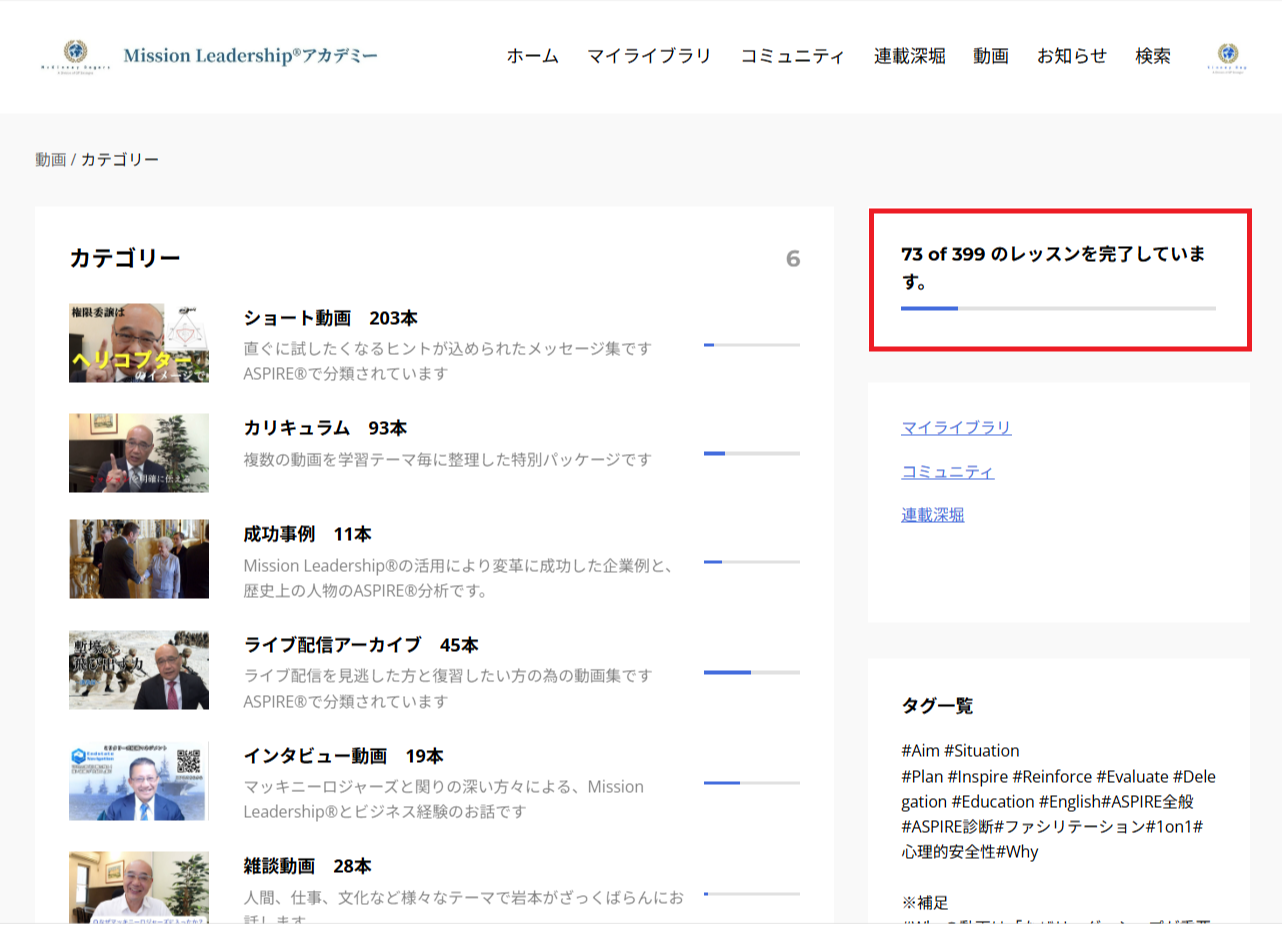Open the コミュニティ sidebar link
Viewport: 1282px width, 925px height.
pyautogui.click(x=948, y=472)
